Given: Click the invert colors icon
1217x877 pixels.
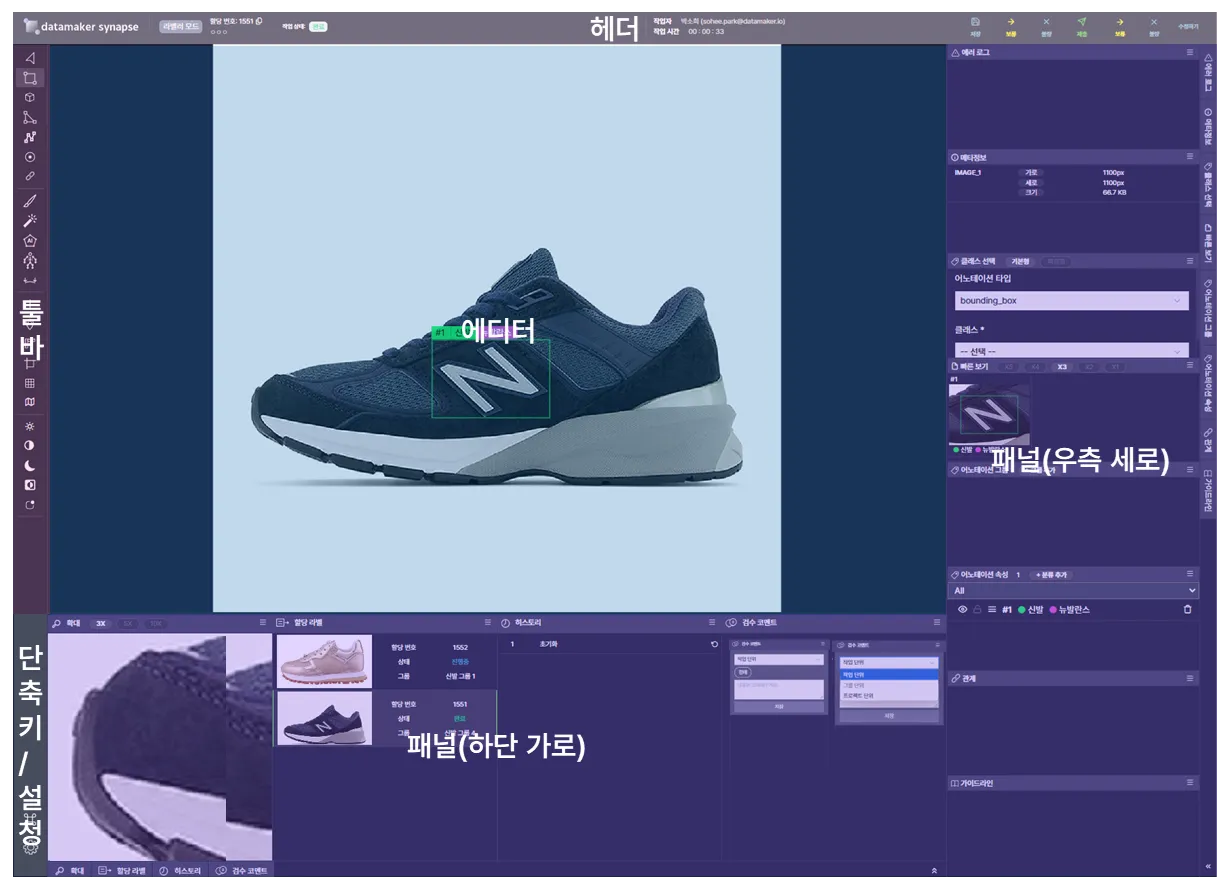Looking at the screenshot, I should pyautogui.click(x=30, y=485).
